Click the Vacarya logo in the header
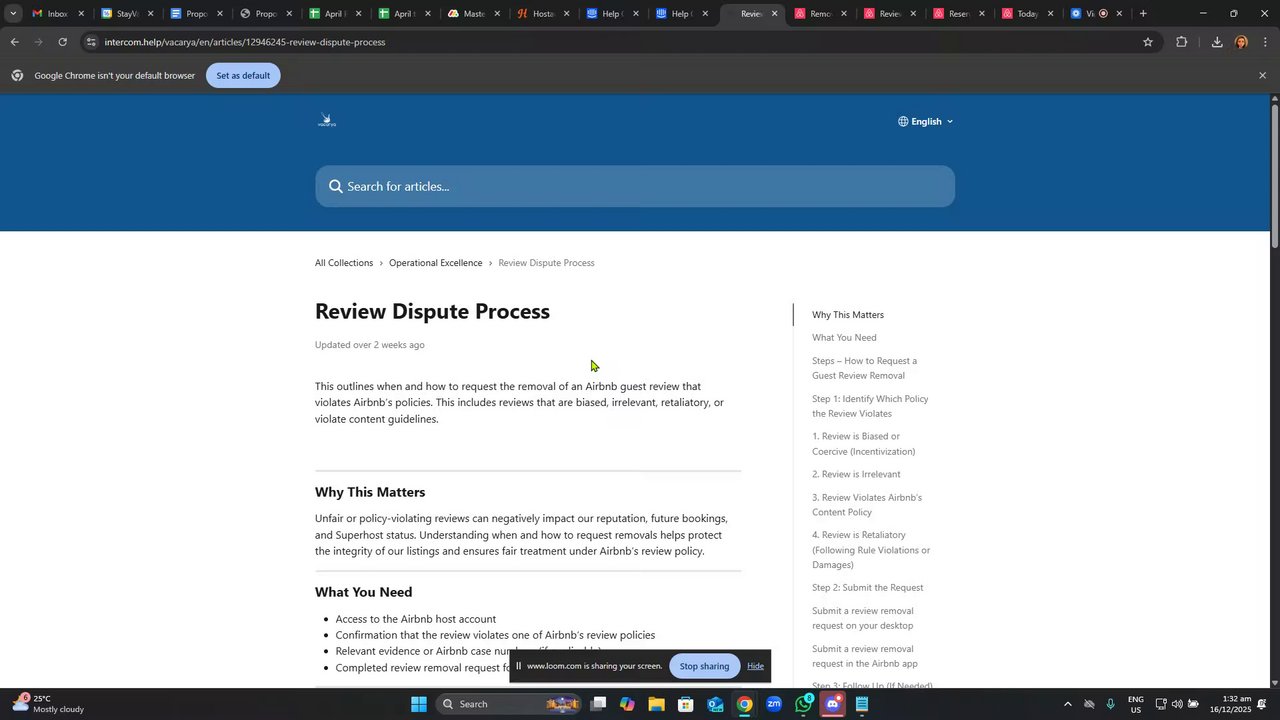This screenshot has width=1280, height=720. tap(327, 121)
